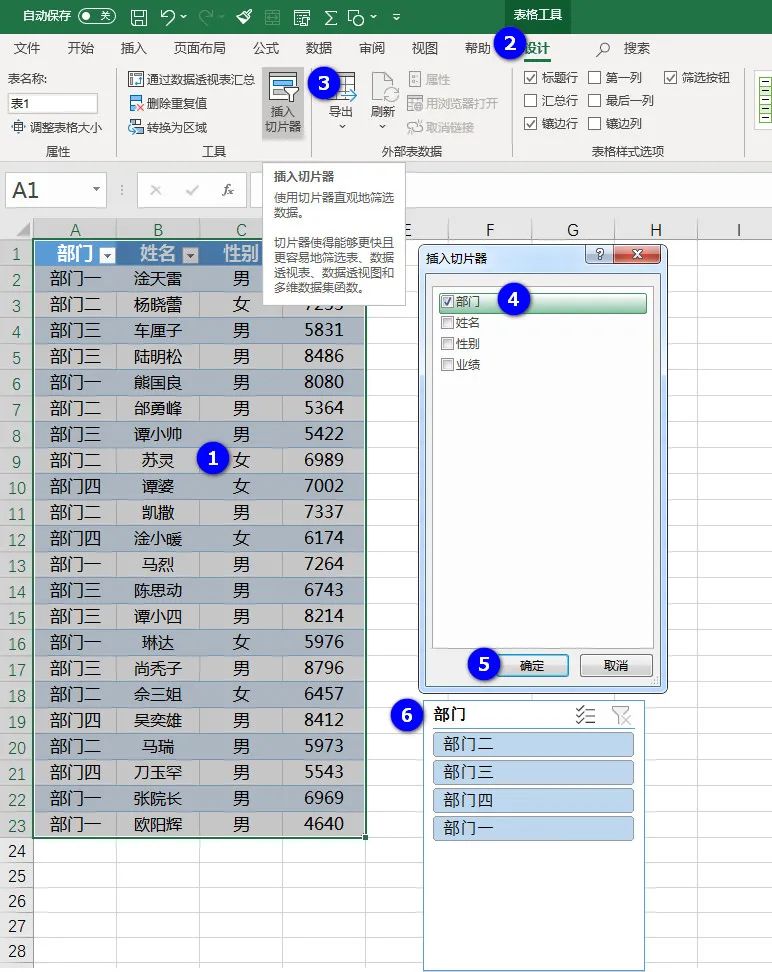This screenshot has height=972, width=772.
Task: Enable the 汇总行 checkbox
Action: [x=530, y=100]
